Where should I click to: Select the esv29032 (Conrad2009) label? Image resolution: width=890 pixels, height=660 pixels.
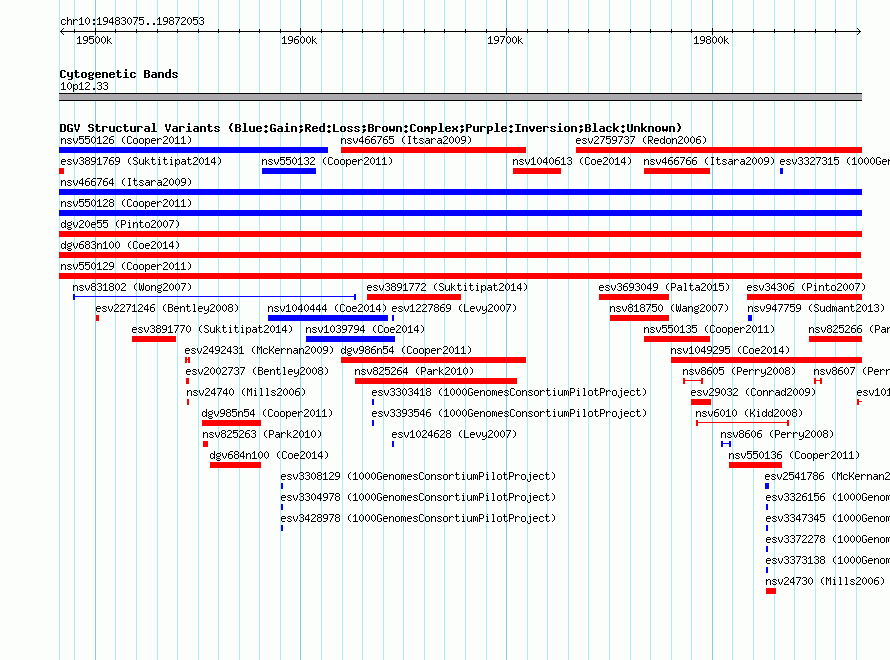pos(753,392)
